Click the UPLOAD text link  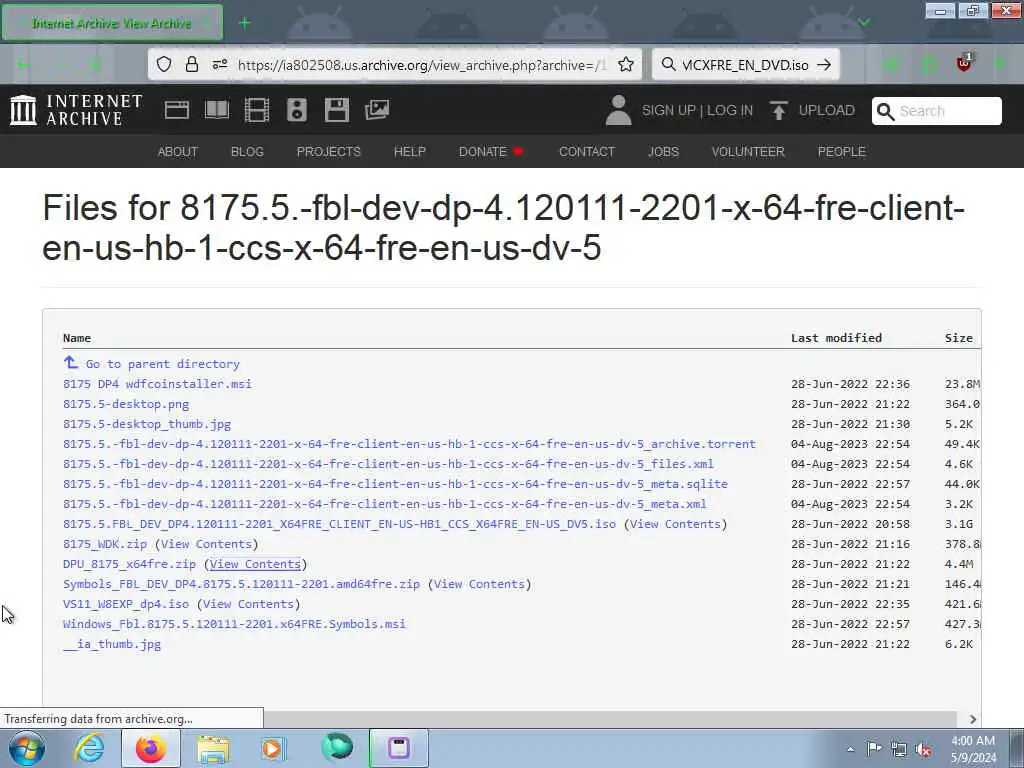tap(826, 110)
